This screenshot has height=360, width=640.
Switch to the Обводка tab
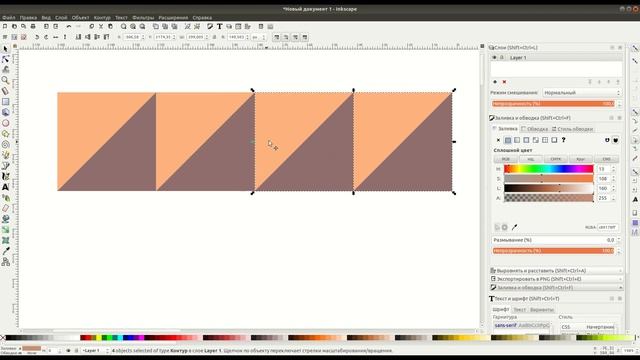[x=534, y=129]
